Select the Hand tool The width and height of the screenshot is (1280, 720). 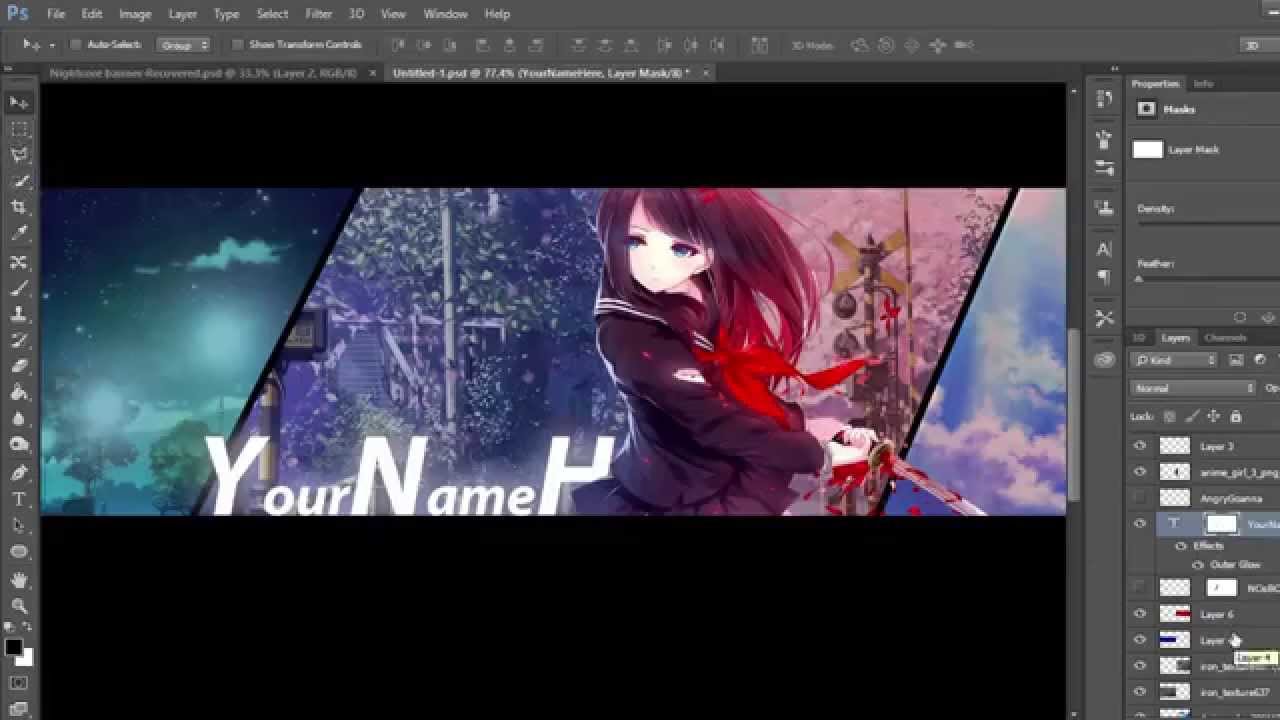pos(19,580)
